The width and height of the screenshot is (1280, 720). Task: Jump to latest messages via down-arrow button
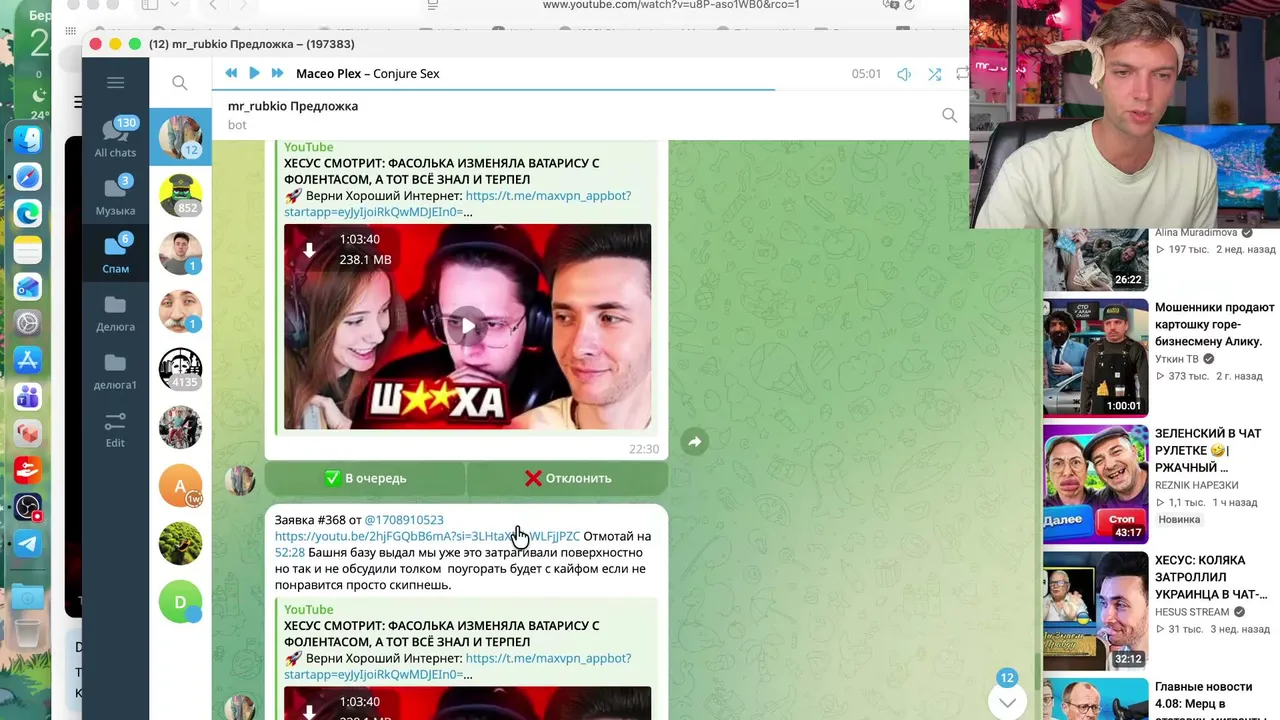1007,701
